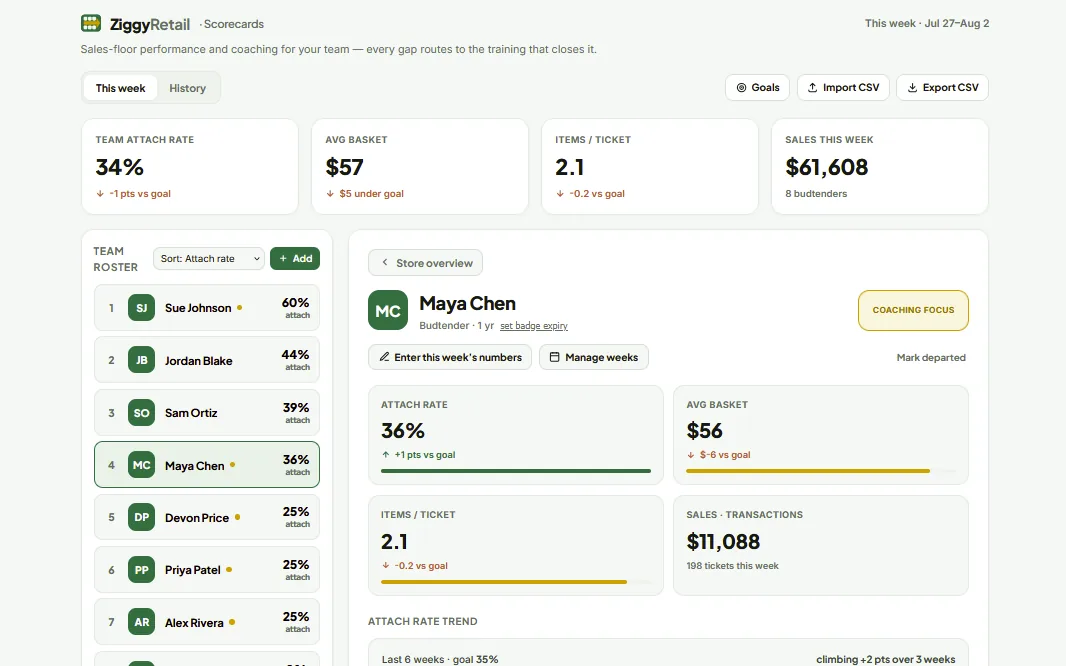Screen dimensions: 1066x666
Task: Click the Sales This Week $61,608 card
Action: point(880,166)
